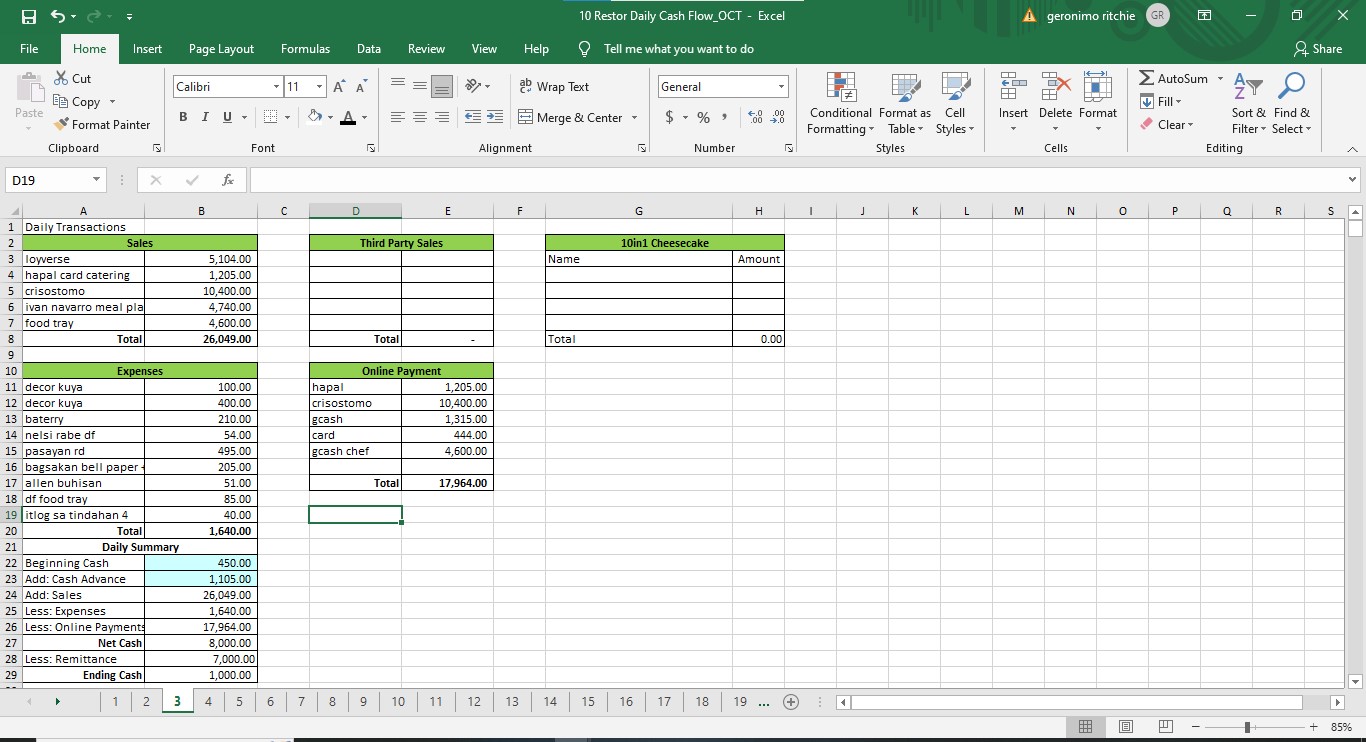The image size is (1366, 742).
Task: Click the AutoSum sigma icon
Action: point(1146,78)
